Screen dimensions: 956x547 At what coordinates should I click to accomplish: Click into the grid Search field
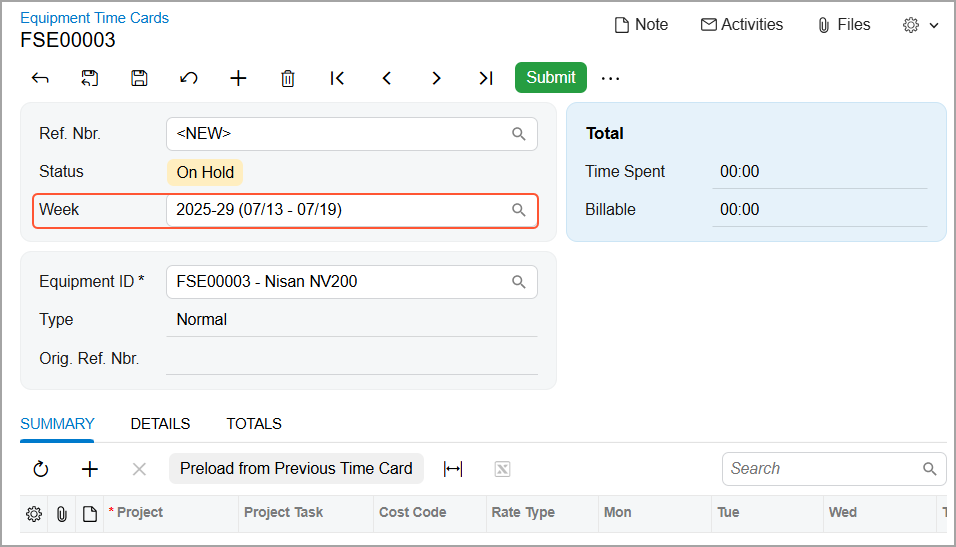820,469
